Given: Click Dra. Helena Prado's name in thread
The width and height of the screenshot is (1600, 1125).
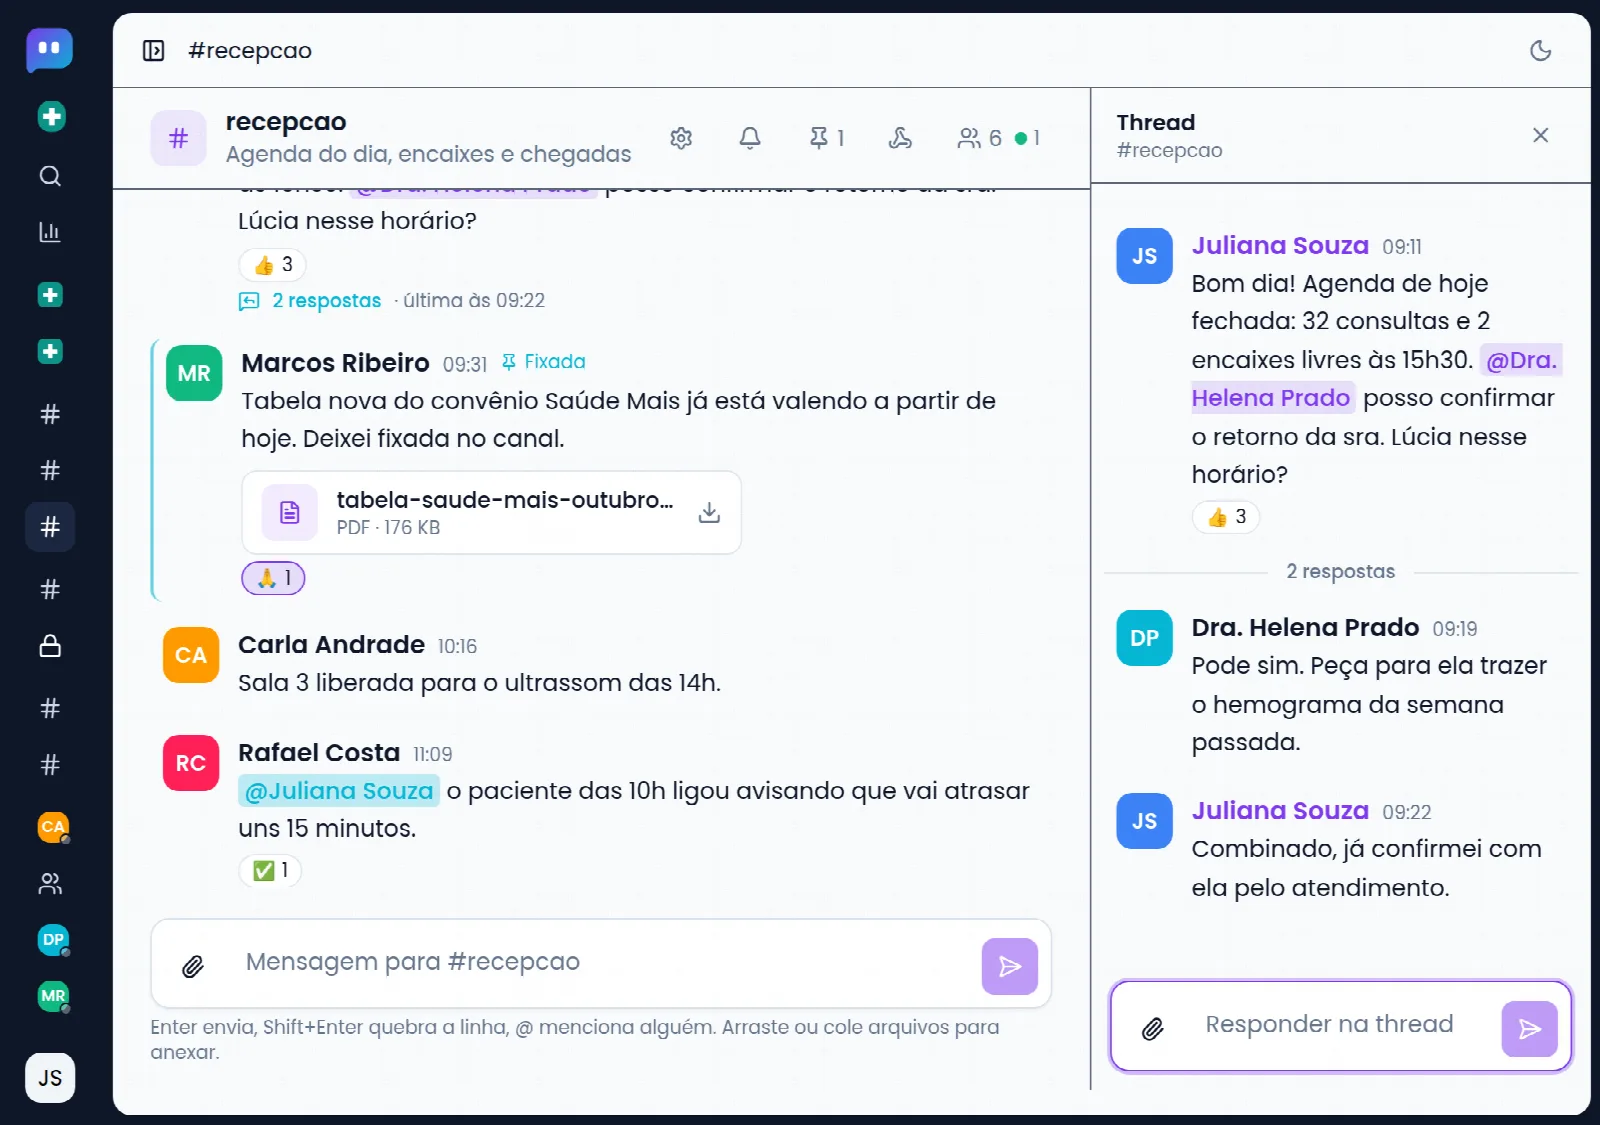Looking at the screenshot, I should tap(1305, 628).
